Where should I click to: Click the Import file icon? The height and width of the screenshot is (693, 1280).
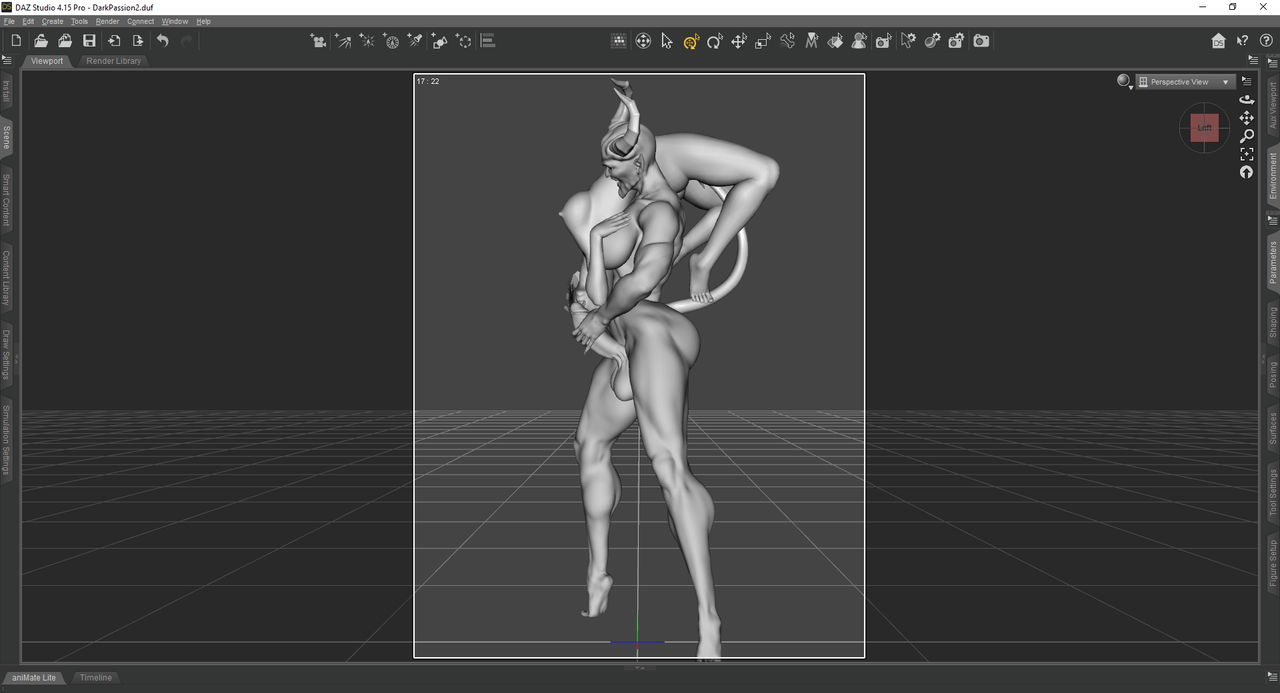[114, 41]
